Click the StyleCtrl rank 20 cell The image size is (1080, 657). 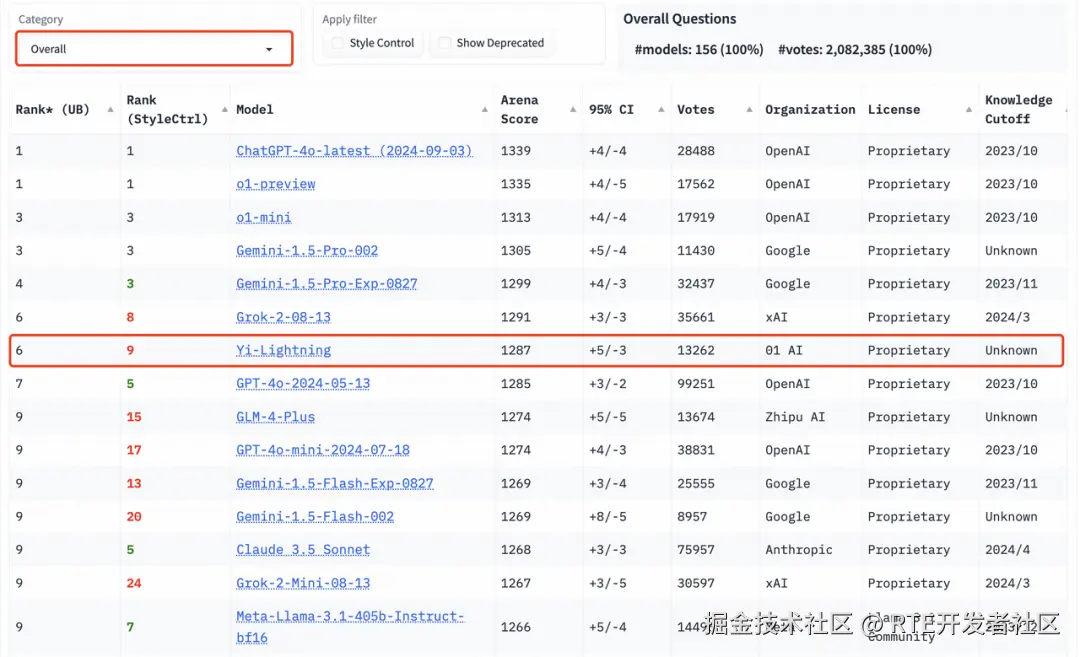(x=134, y=517)
